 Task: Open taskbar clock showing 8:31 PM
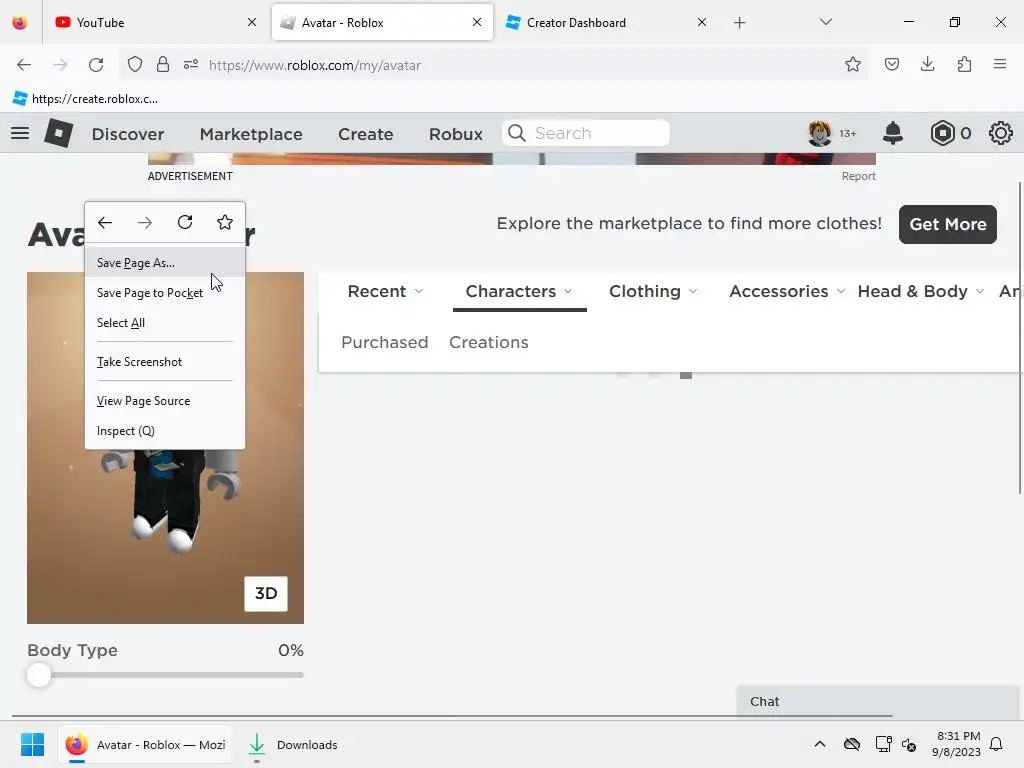(956, 744)
